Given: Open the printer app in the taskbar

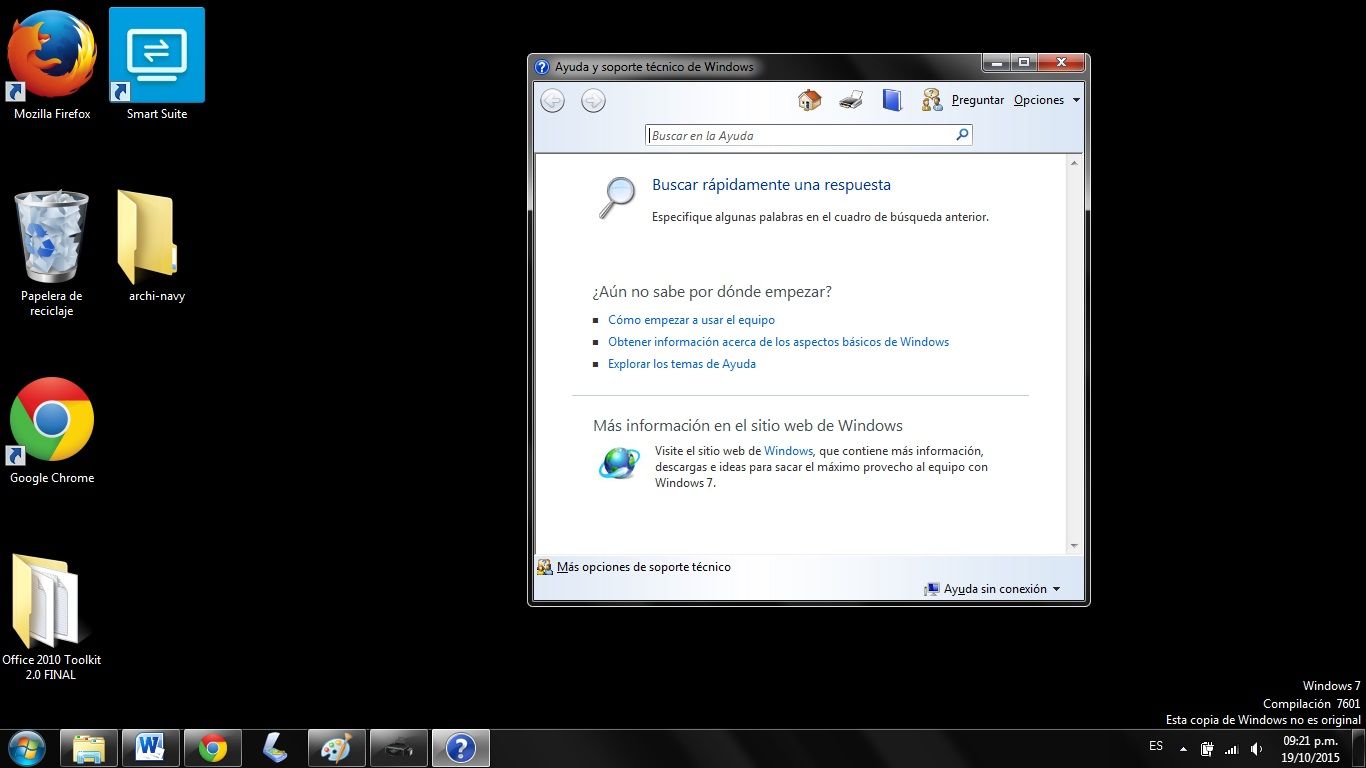Looking at the screenshot, I should [399, 748].
